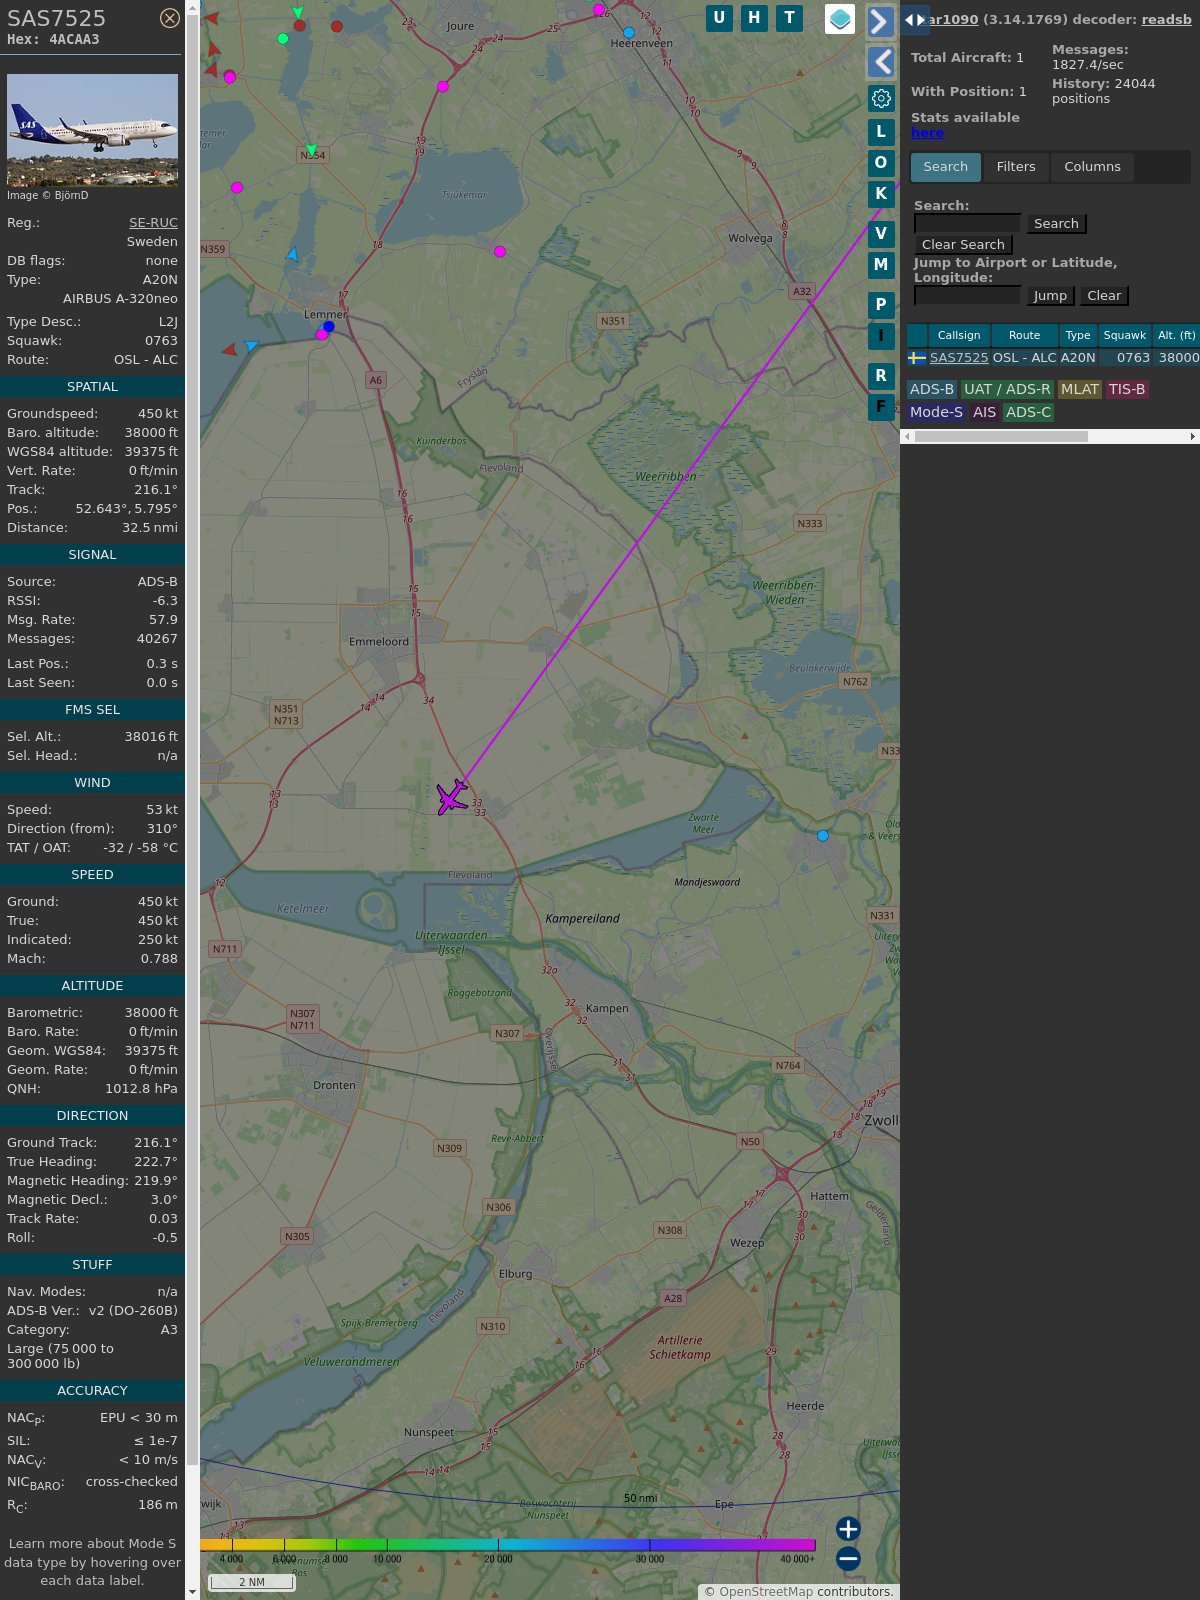Screen dimensions: 1200x1600
Task: Toggle the MLAT source filter
Action: point(1079,389)
